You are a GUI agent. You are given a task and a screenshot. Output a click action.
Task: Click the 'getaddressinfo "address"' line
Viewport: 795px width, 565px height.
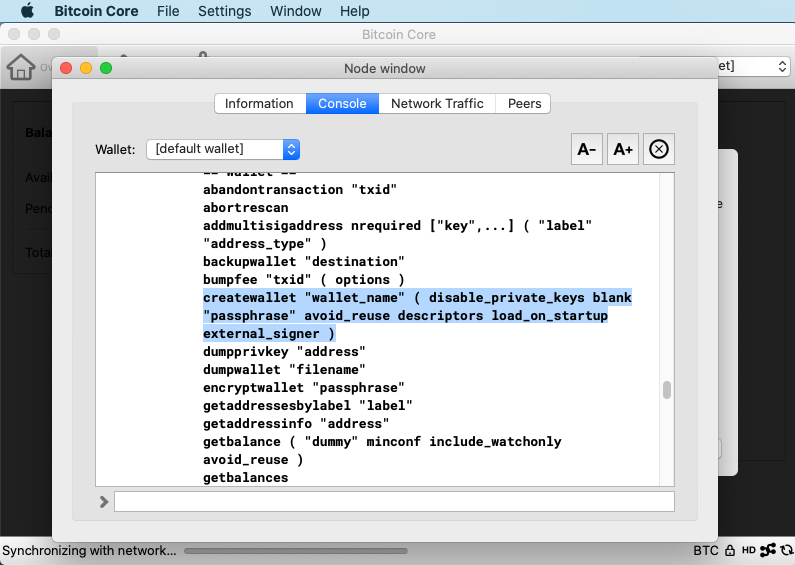point(296,423)
